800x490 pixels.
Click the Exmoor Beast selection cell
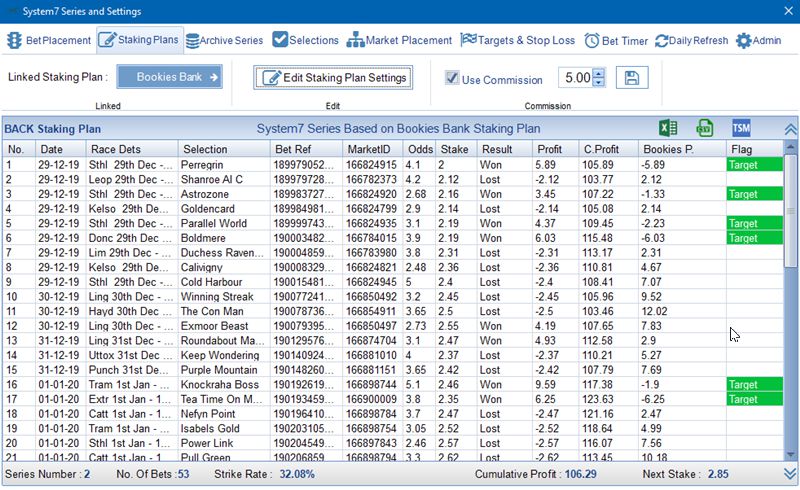(224, 326)
